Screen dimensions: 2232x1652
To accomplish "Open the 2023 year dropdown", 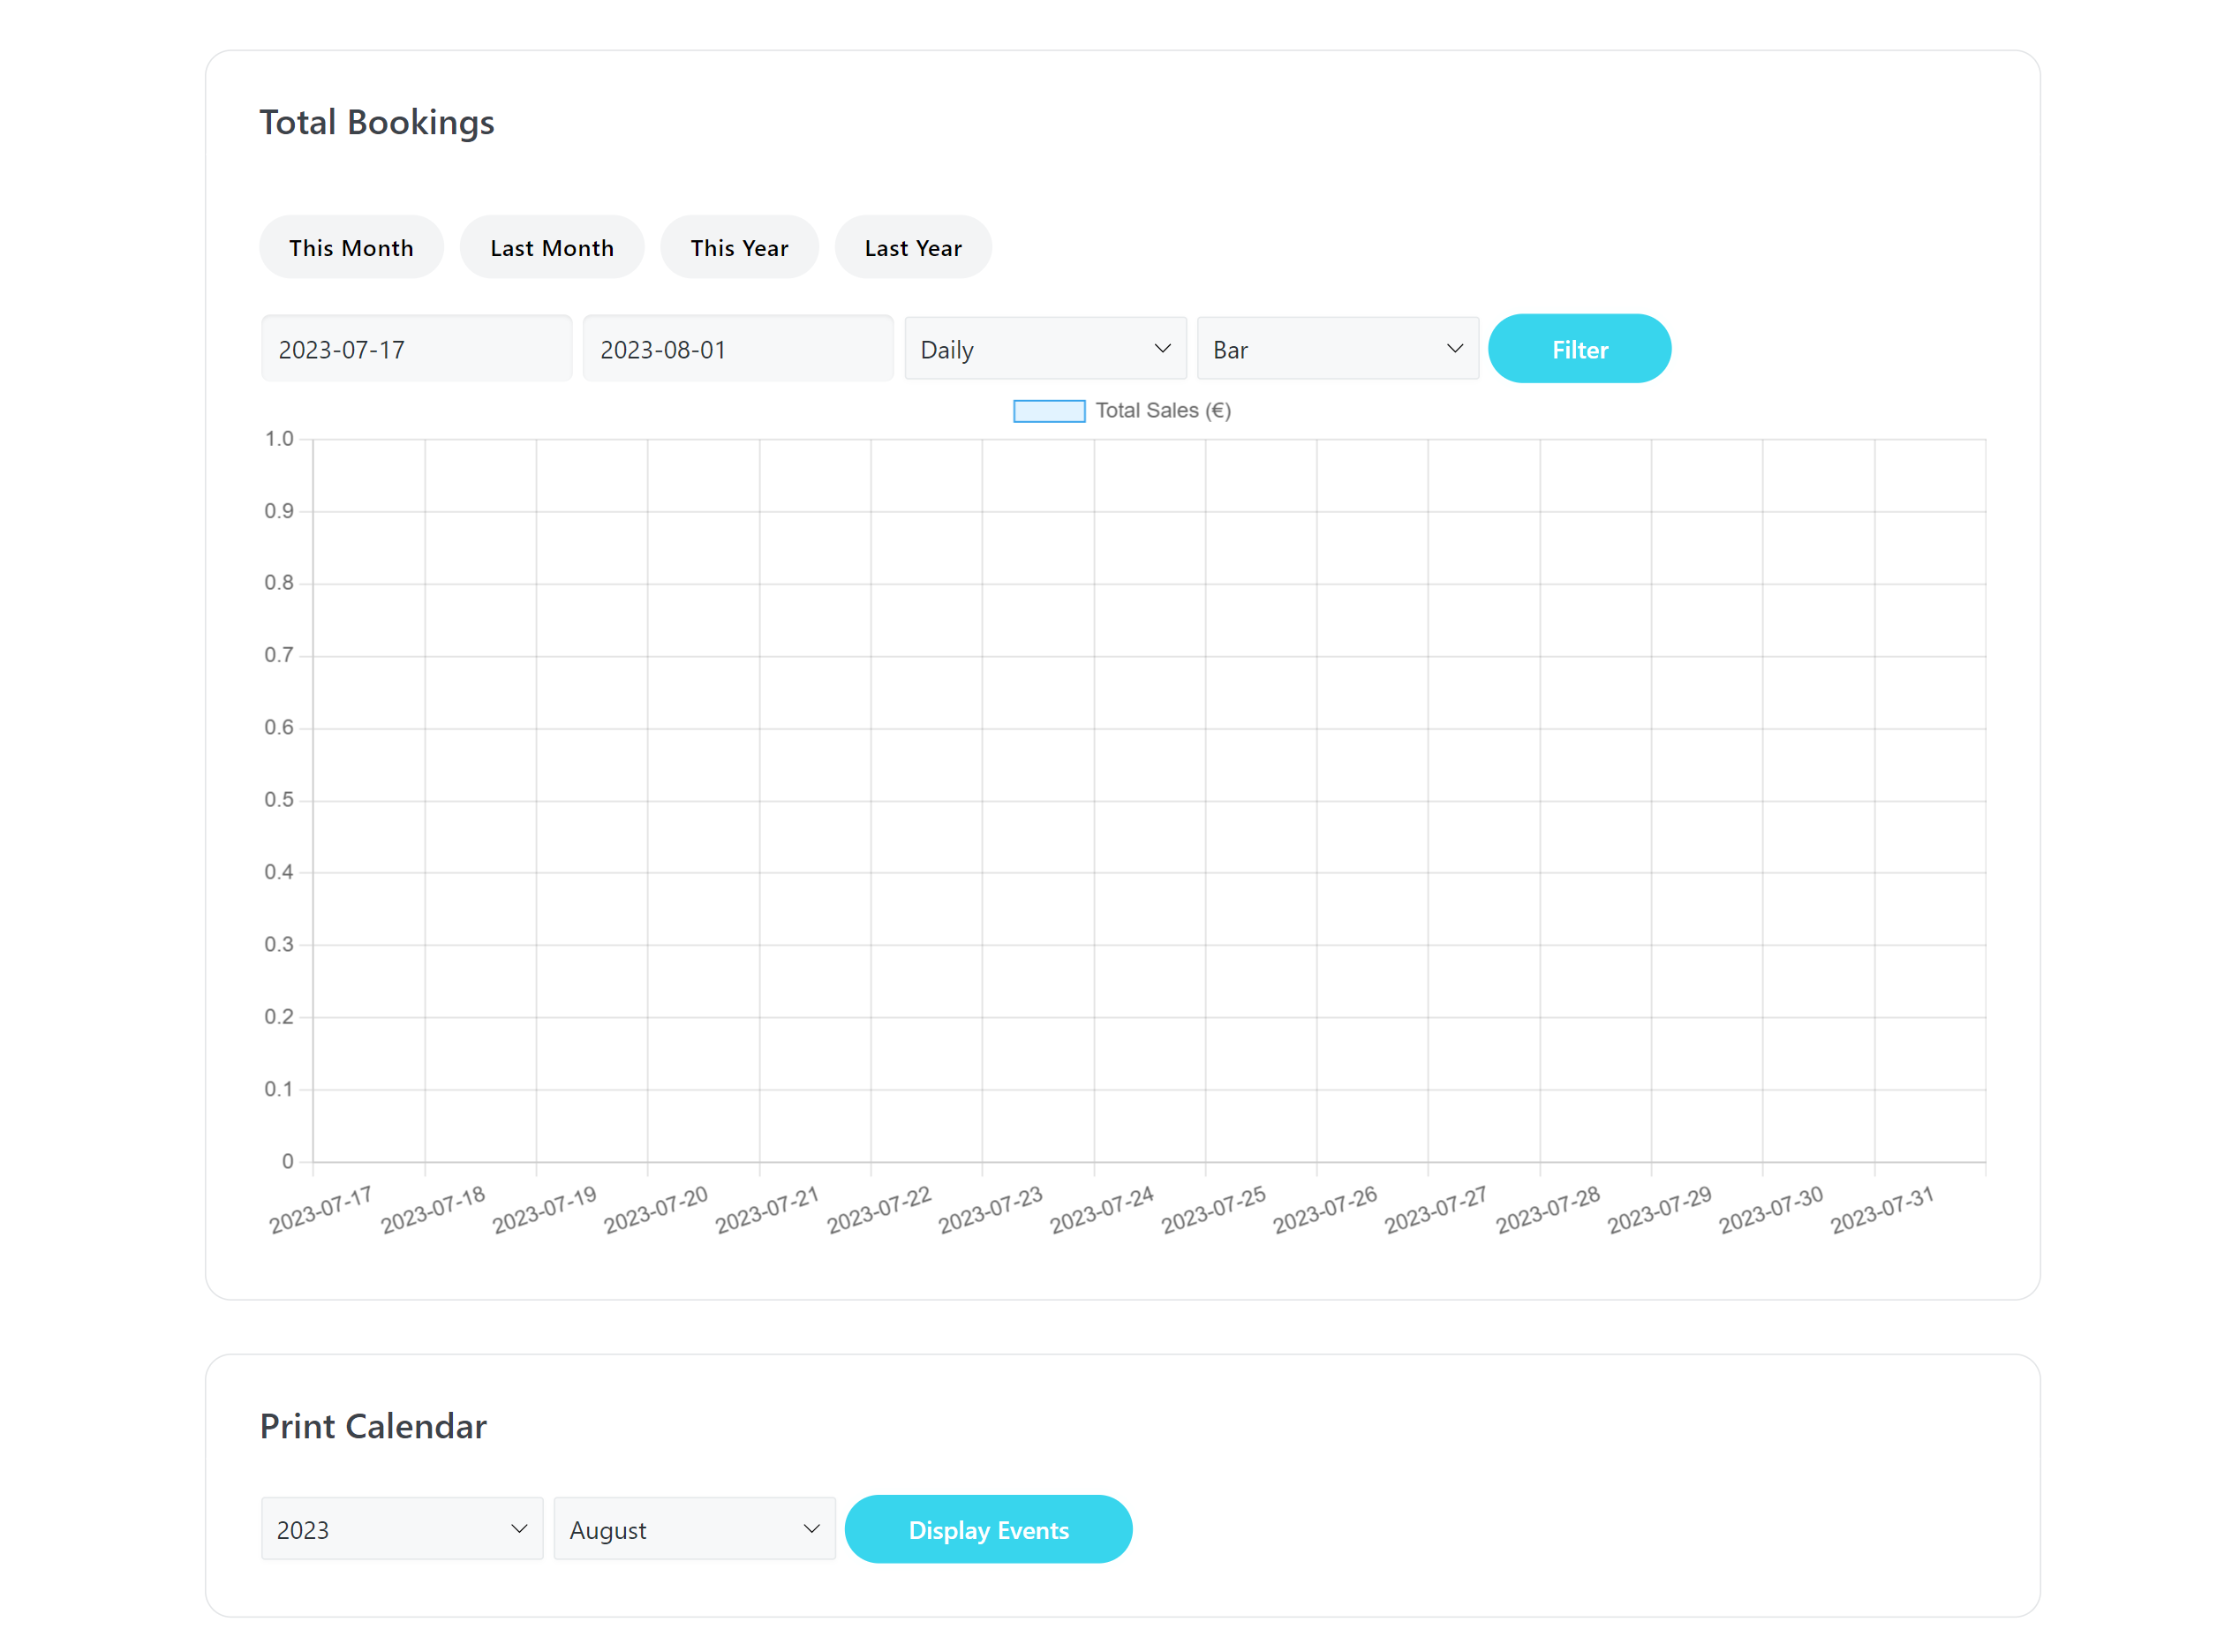I will click(402, 1529).
